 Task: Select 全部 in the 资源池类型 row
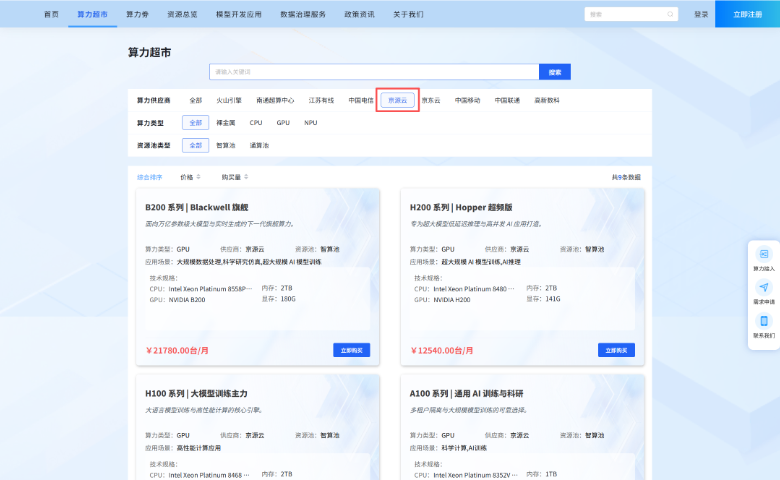pos(195,145)
